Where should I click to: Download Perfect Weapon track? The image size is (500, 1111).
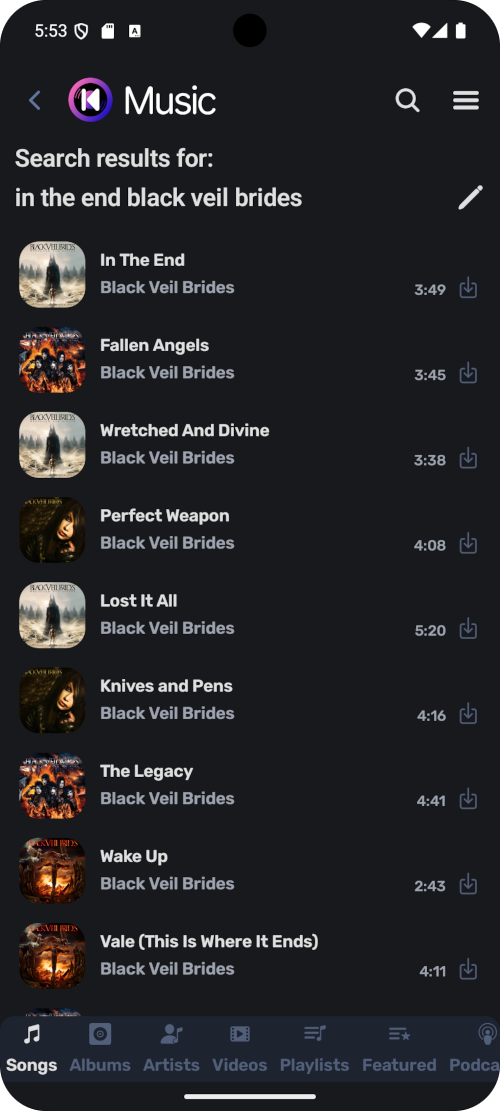click(468, 543)
